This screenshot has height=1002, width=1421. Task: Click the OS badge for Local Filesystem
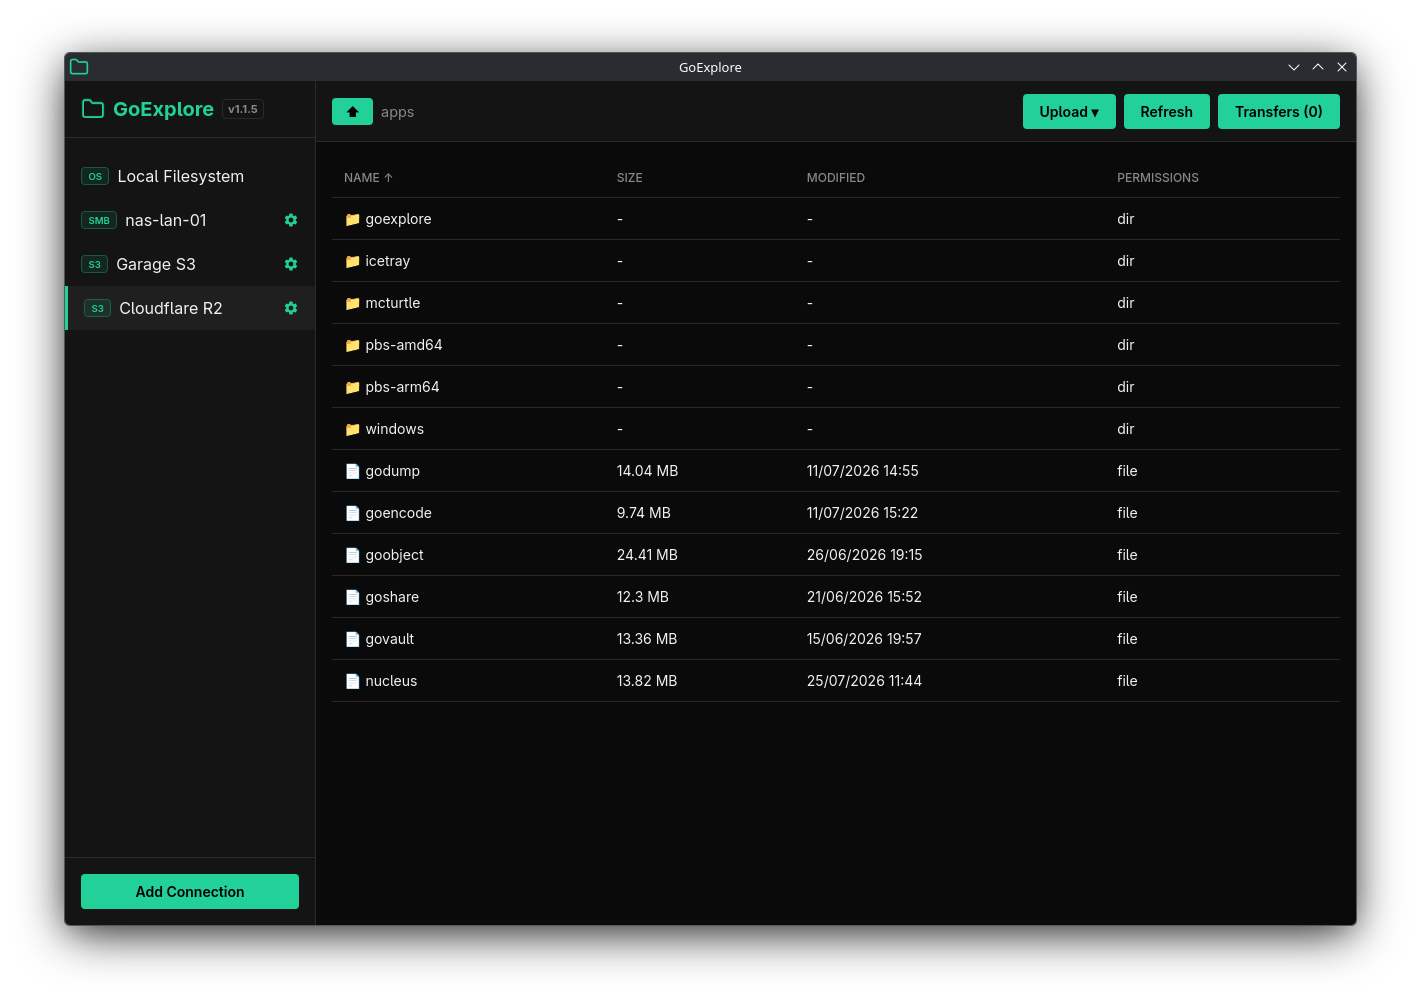(x=95, y=176)
